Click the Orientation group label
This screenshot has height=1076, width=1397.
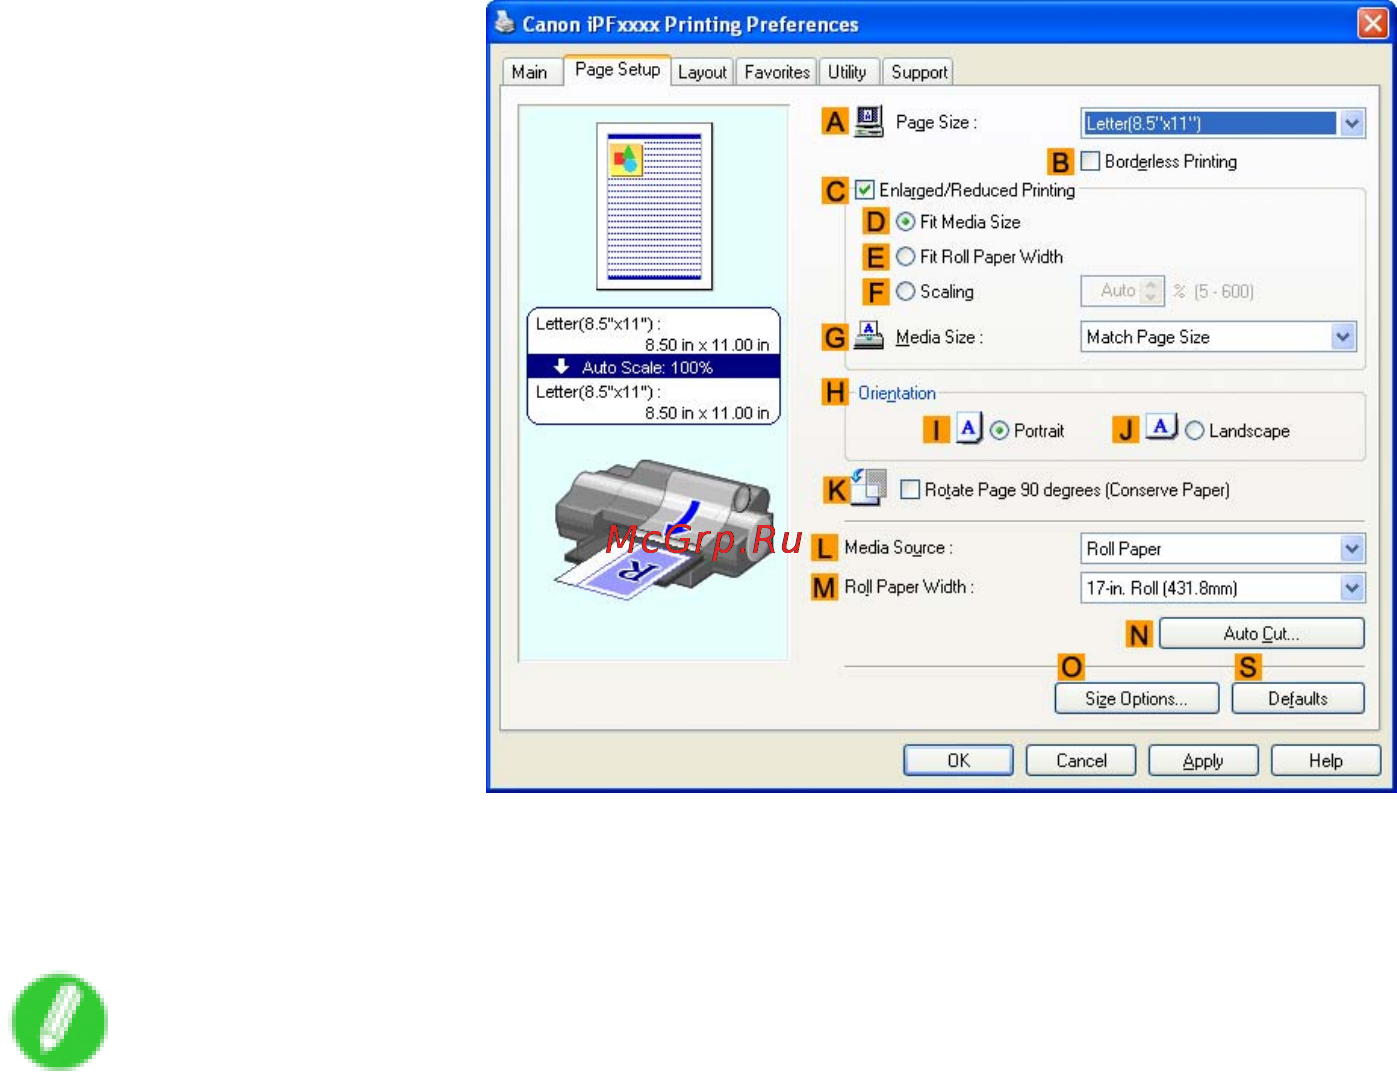click(x=897, y=393)
